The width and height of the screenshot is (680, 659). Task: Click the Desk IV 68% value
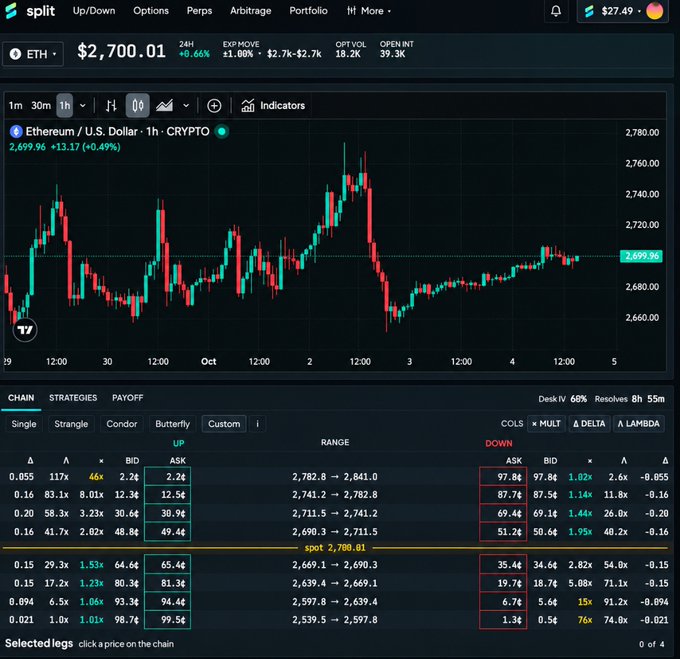point(579,399)
